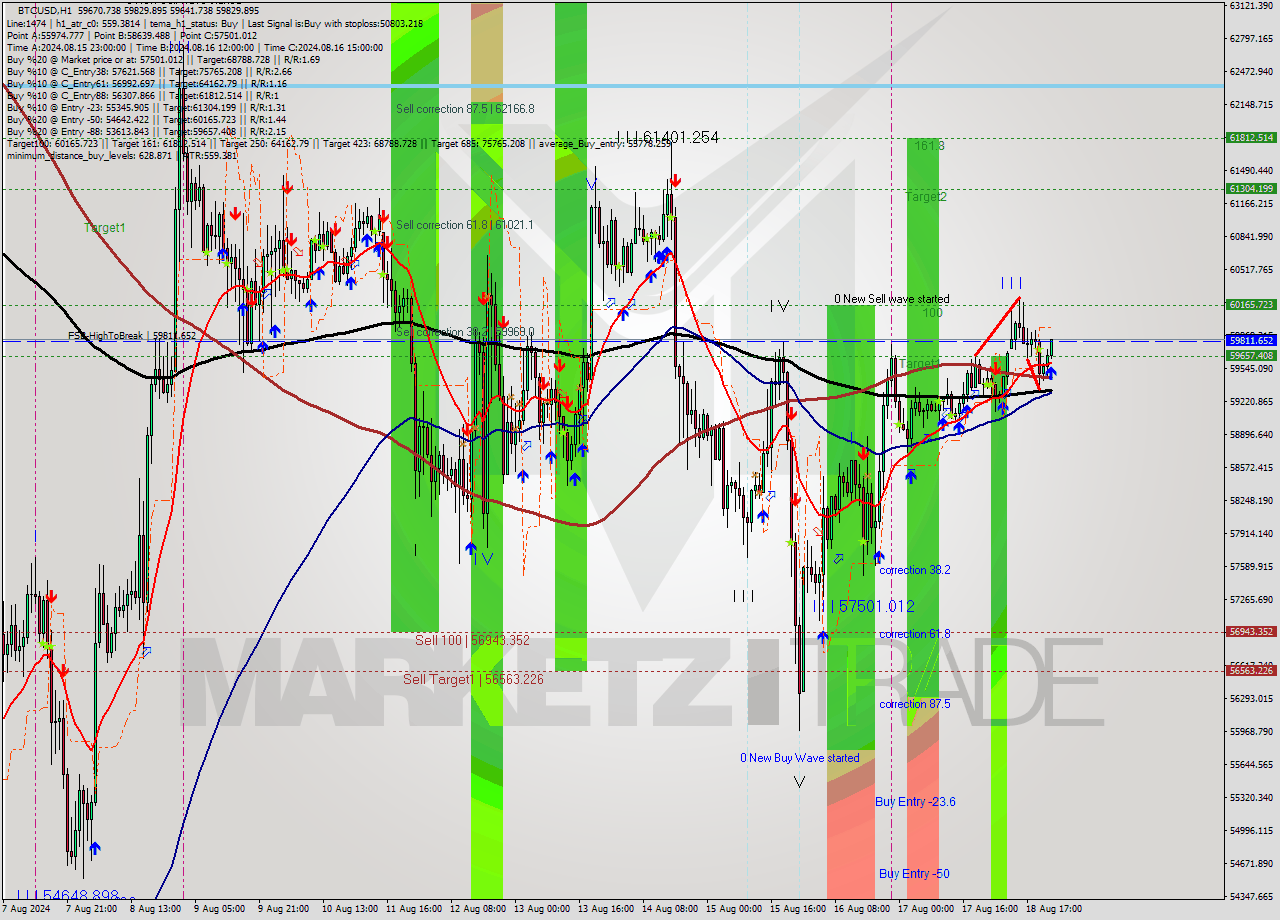Select the 'Sell Target1 | 56563.226' label
Image resolution: width=1280 pixels, height=920 pixels.
pos(473,679)
